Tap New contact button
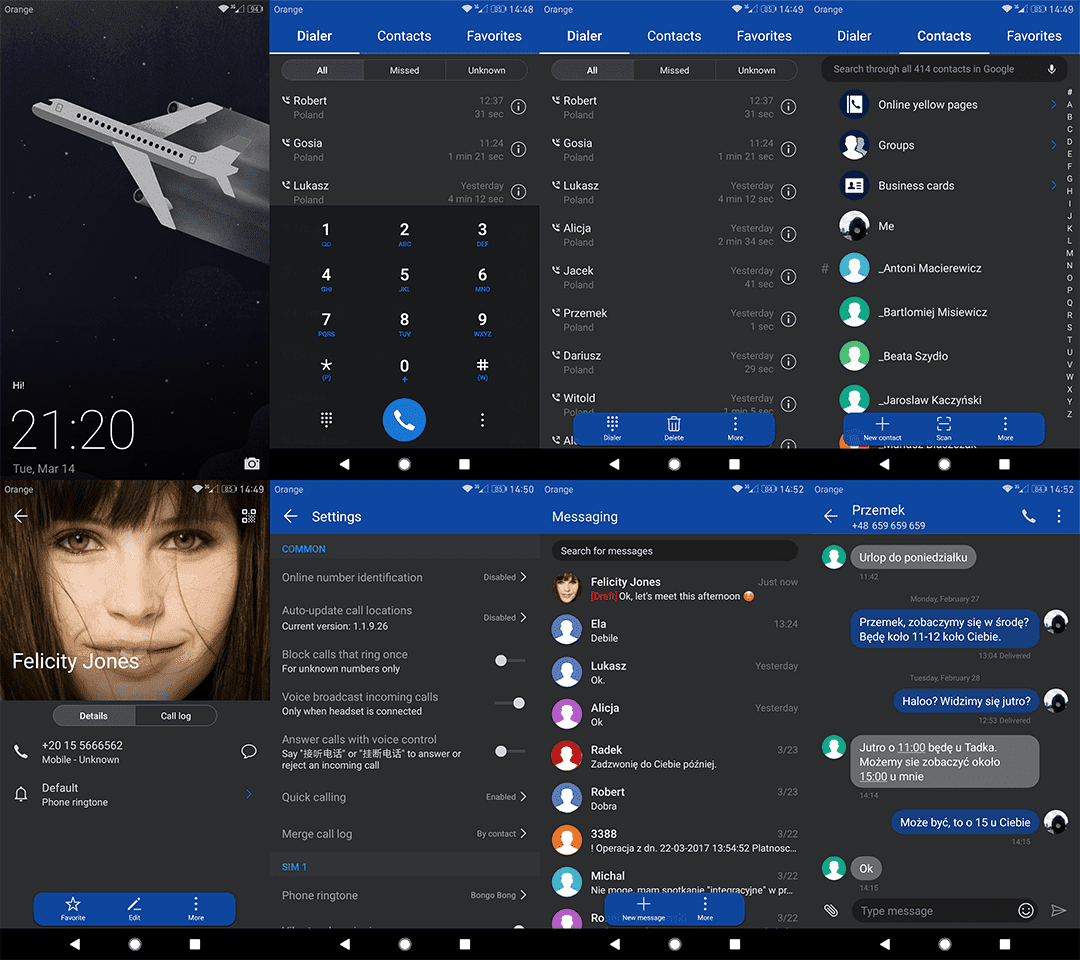 point(882,428)
